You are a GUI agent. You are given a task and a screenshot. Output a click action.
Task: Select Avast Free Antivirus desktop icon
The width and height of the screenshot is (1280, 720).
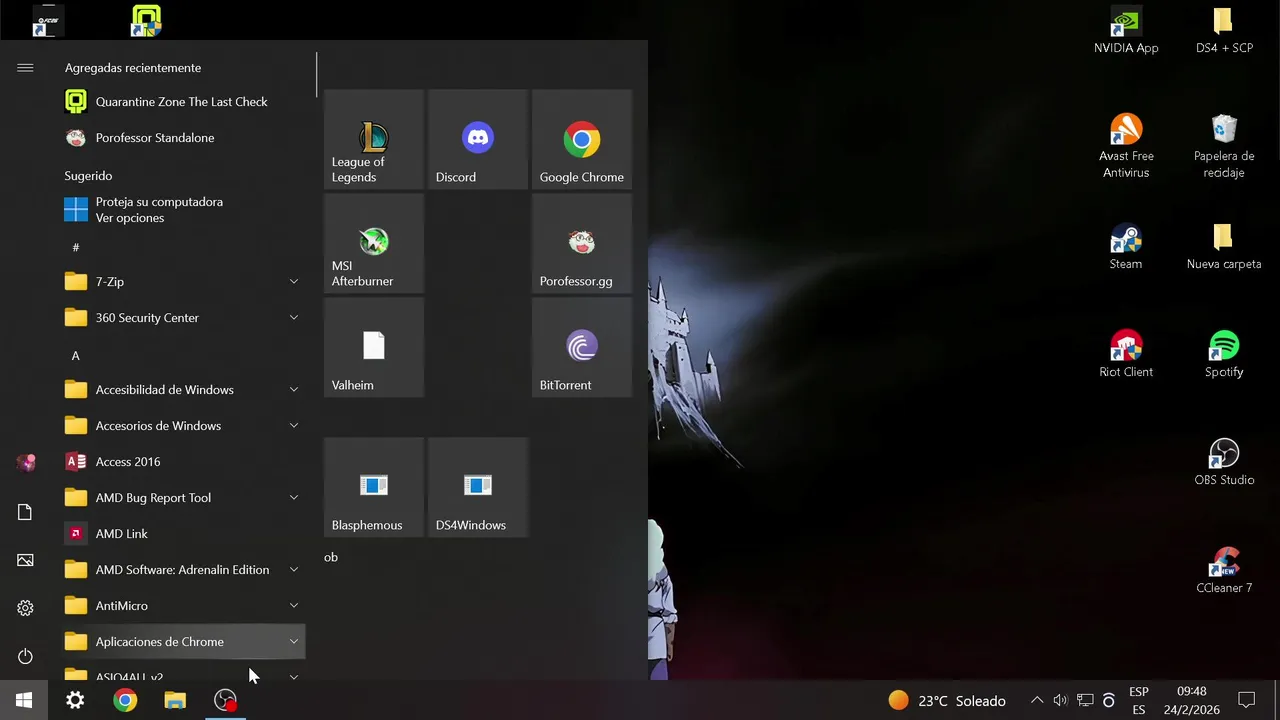pyautogui.click(x=1126, y=146)
